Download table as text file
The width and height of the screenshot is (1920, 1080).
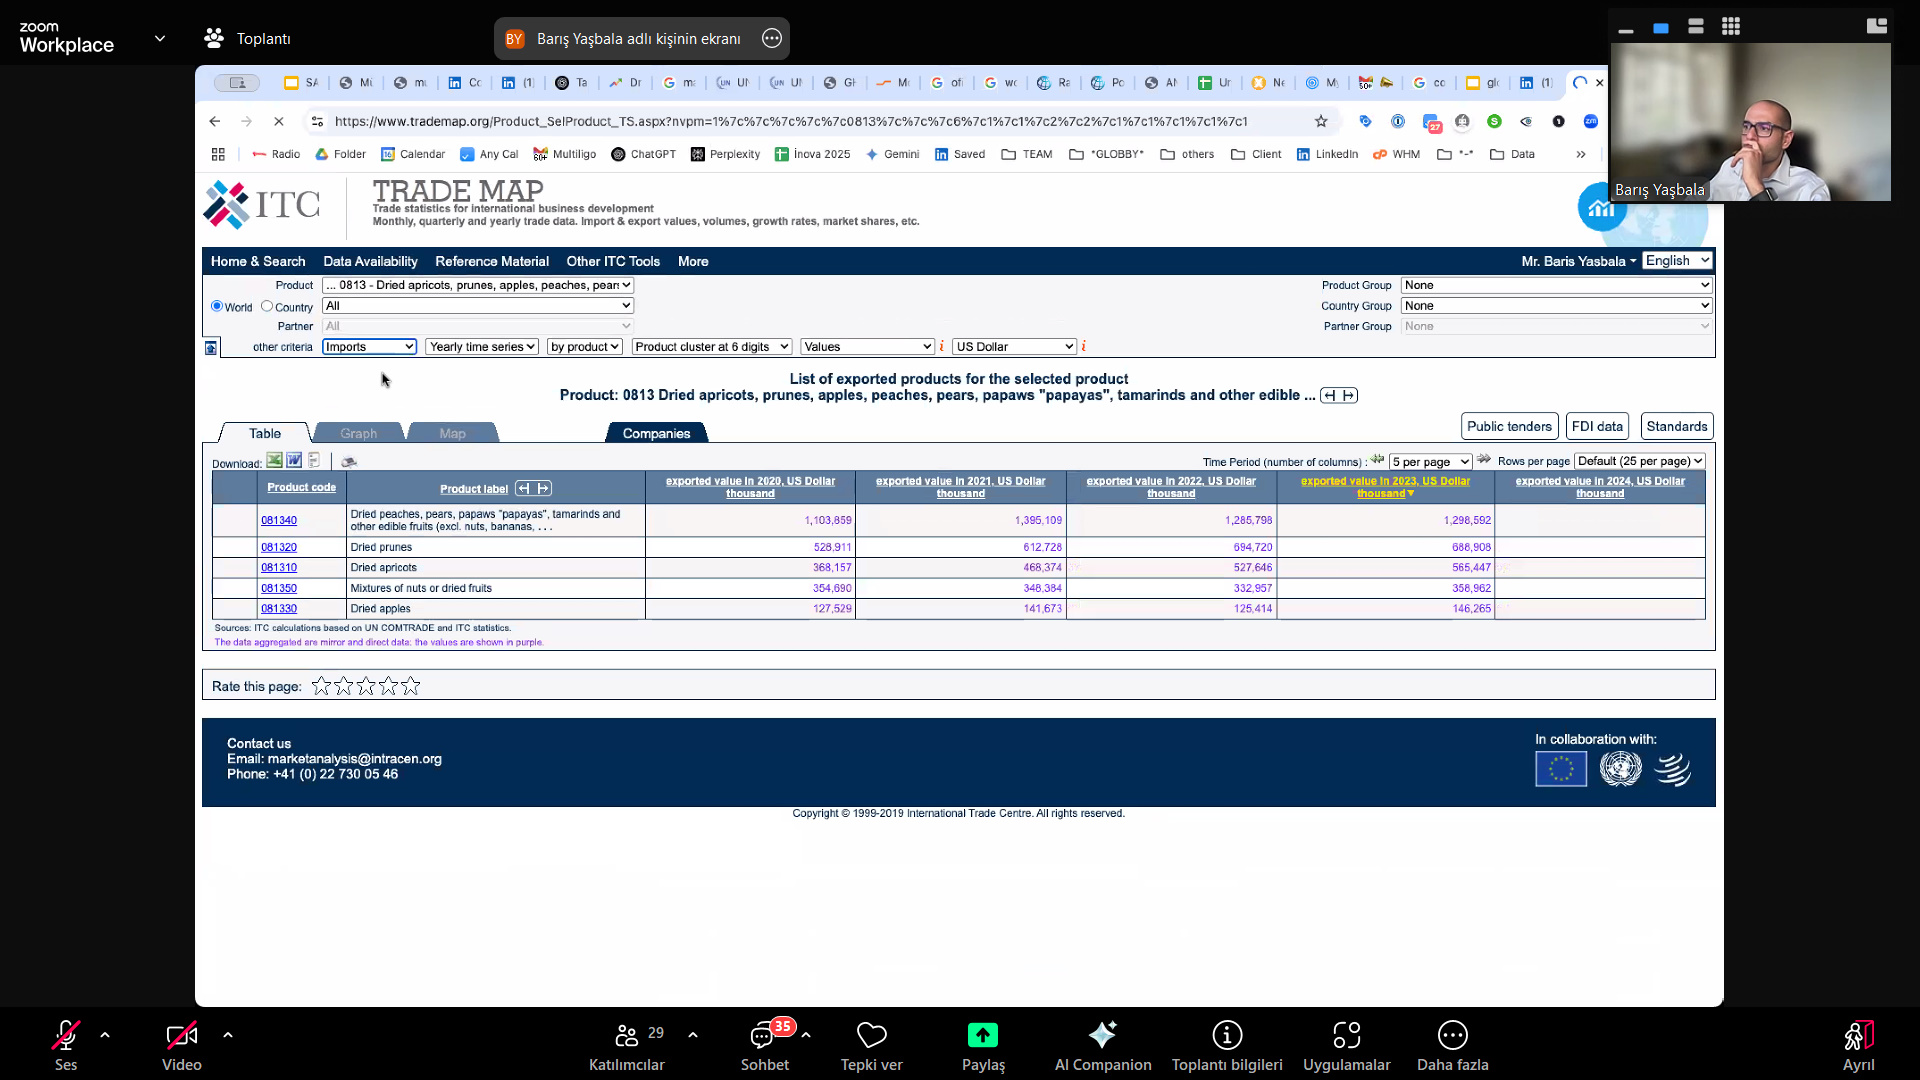[x=314, y=461]
